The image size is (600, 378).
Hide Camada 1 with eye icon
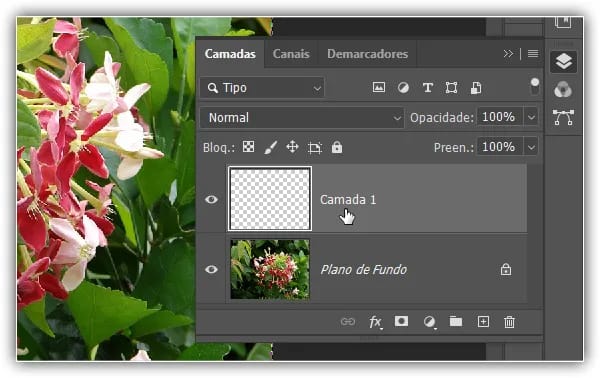coord(211,199)
